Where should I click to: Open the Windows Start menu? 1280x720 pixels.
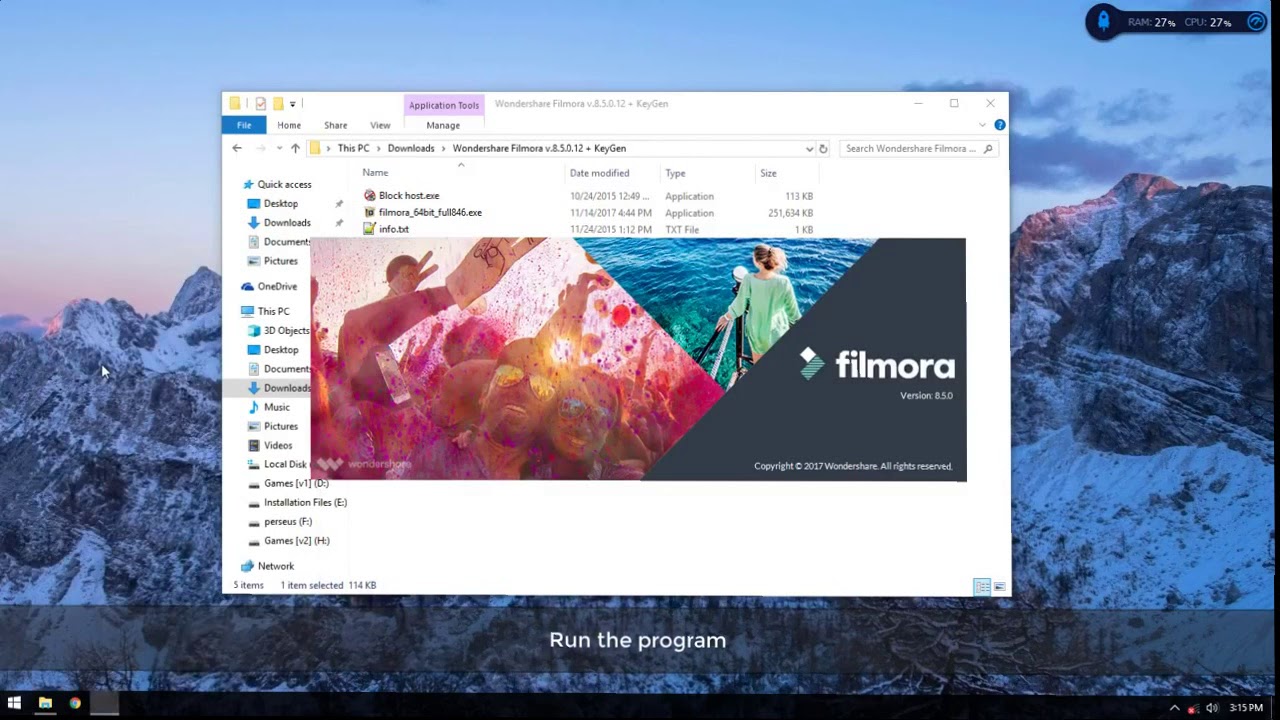coord(14,704)
